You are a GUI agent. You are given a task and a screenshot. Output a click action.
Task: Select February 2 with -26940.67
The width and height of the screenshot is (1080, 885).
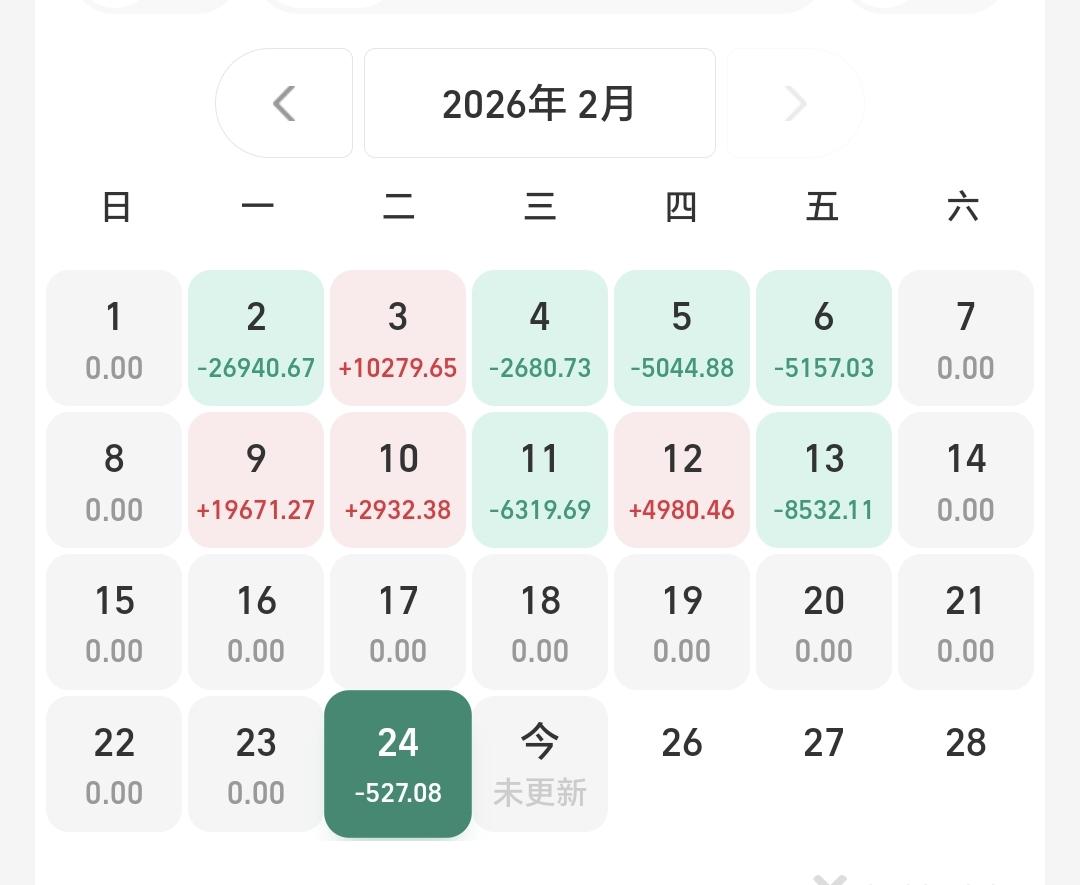click(x=256, y=338)
